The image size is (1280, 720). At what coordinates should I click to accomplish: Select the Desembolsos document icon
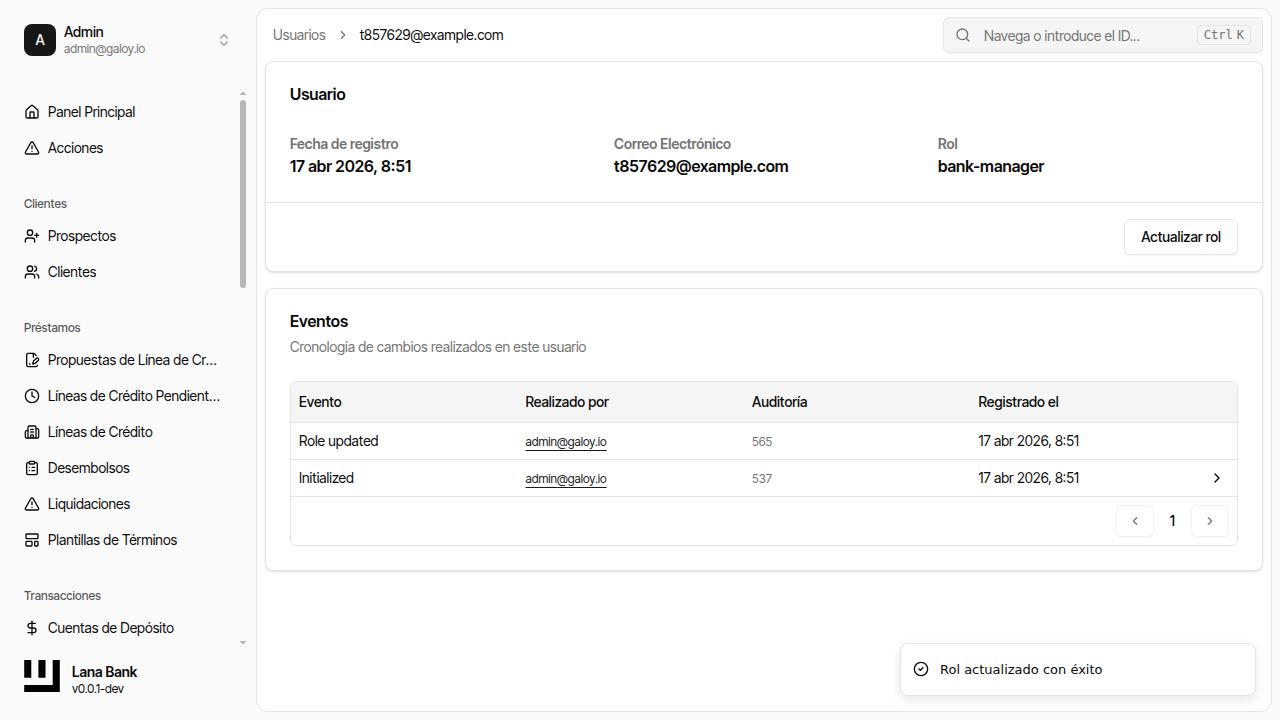point(31,468)
